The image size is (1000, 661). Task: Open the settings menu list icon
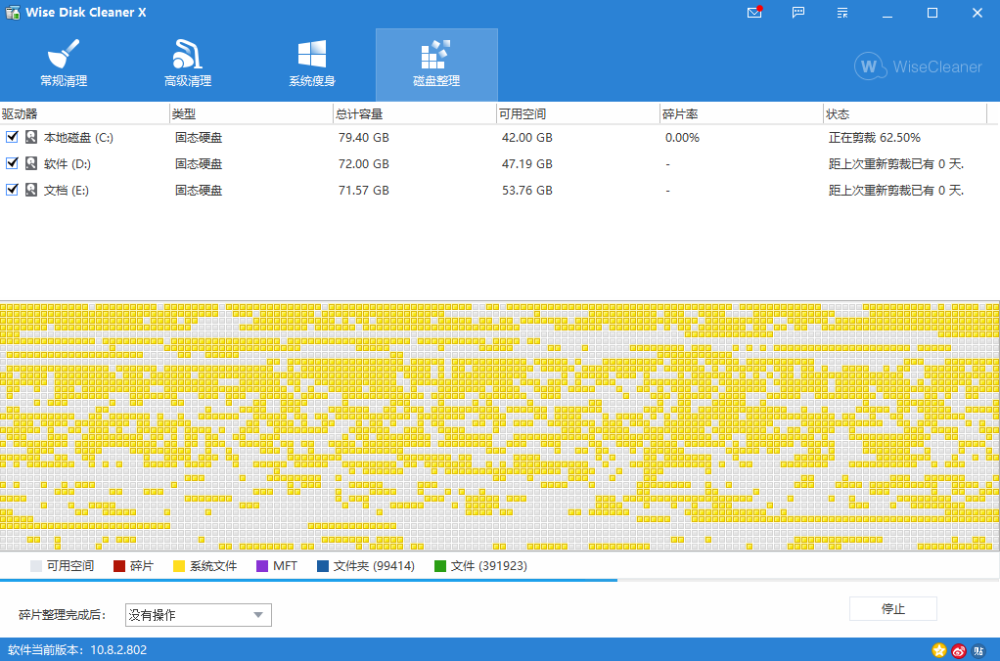842,13
